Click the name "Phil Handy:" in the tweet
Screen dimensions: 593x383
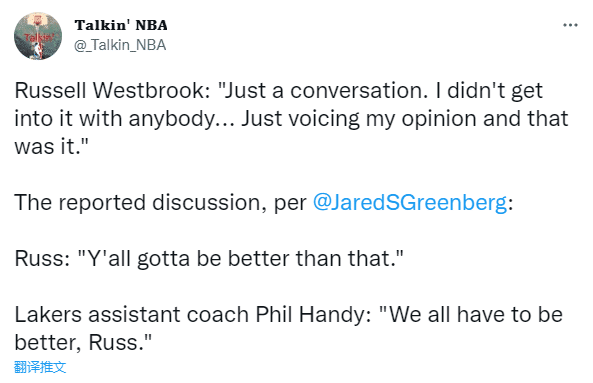(314, 315)
